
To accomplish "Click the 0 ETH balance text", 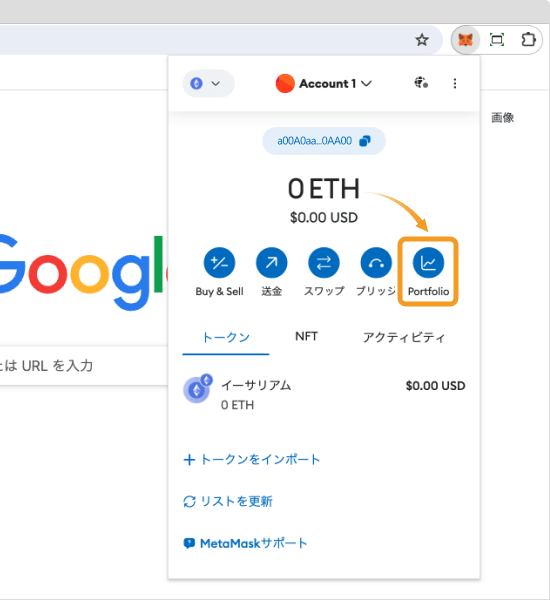I will click(x=324, y=189).
